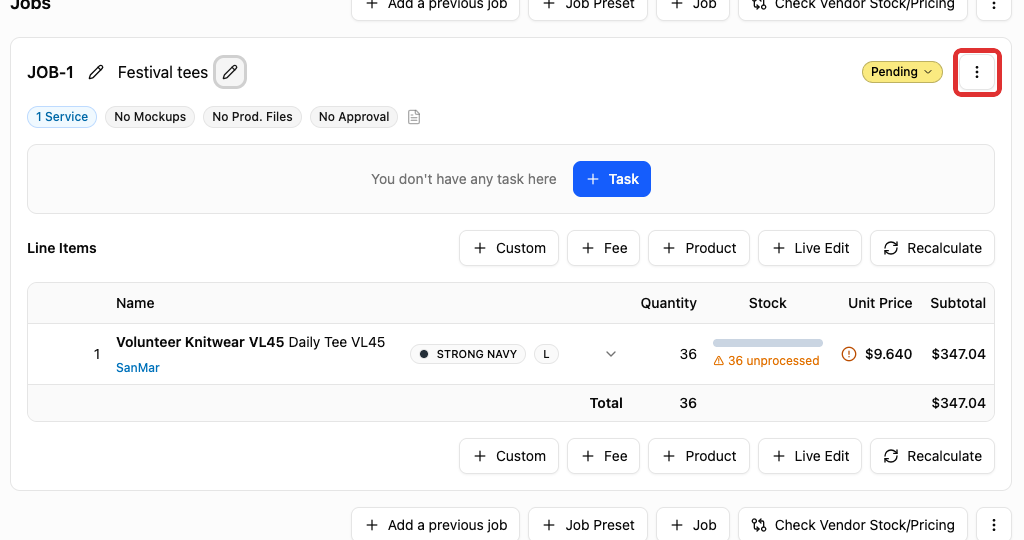This screenshot has width=1024, height=540.
Task: Click Custom below the line items table
Action: tap(509, 456)
